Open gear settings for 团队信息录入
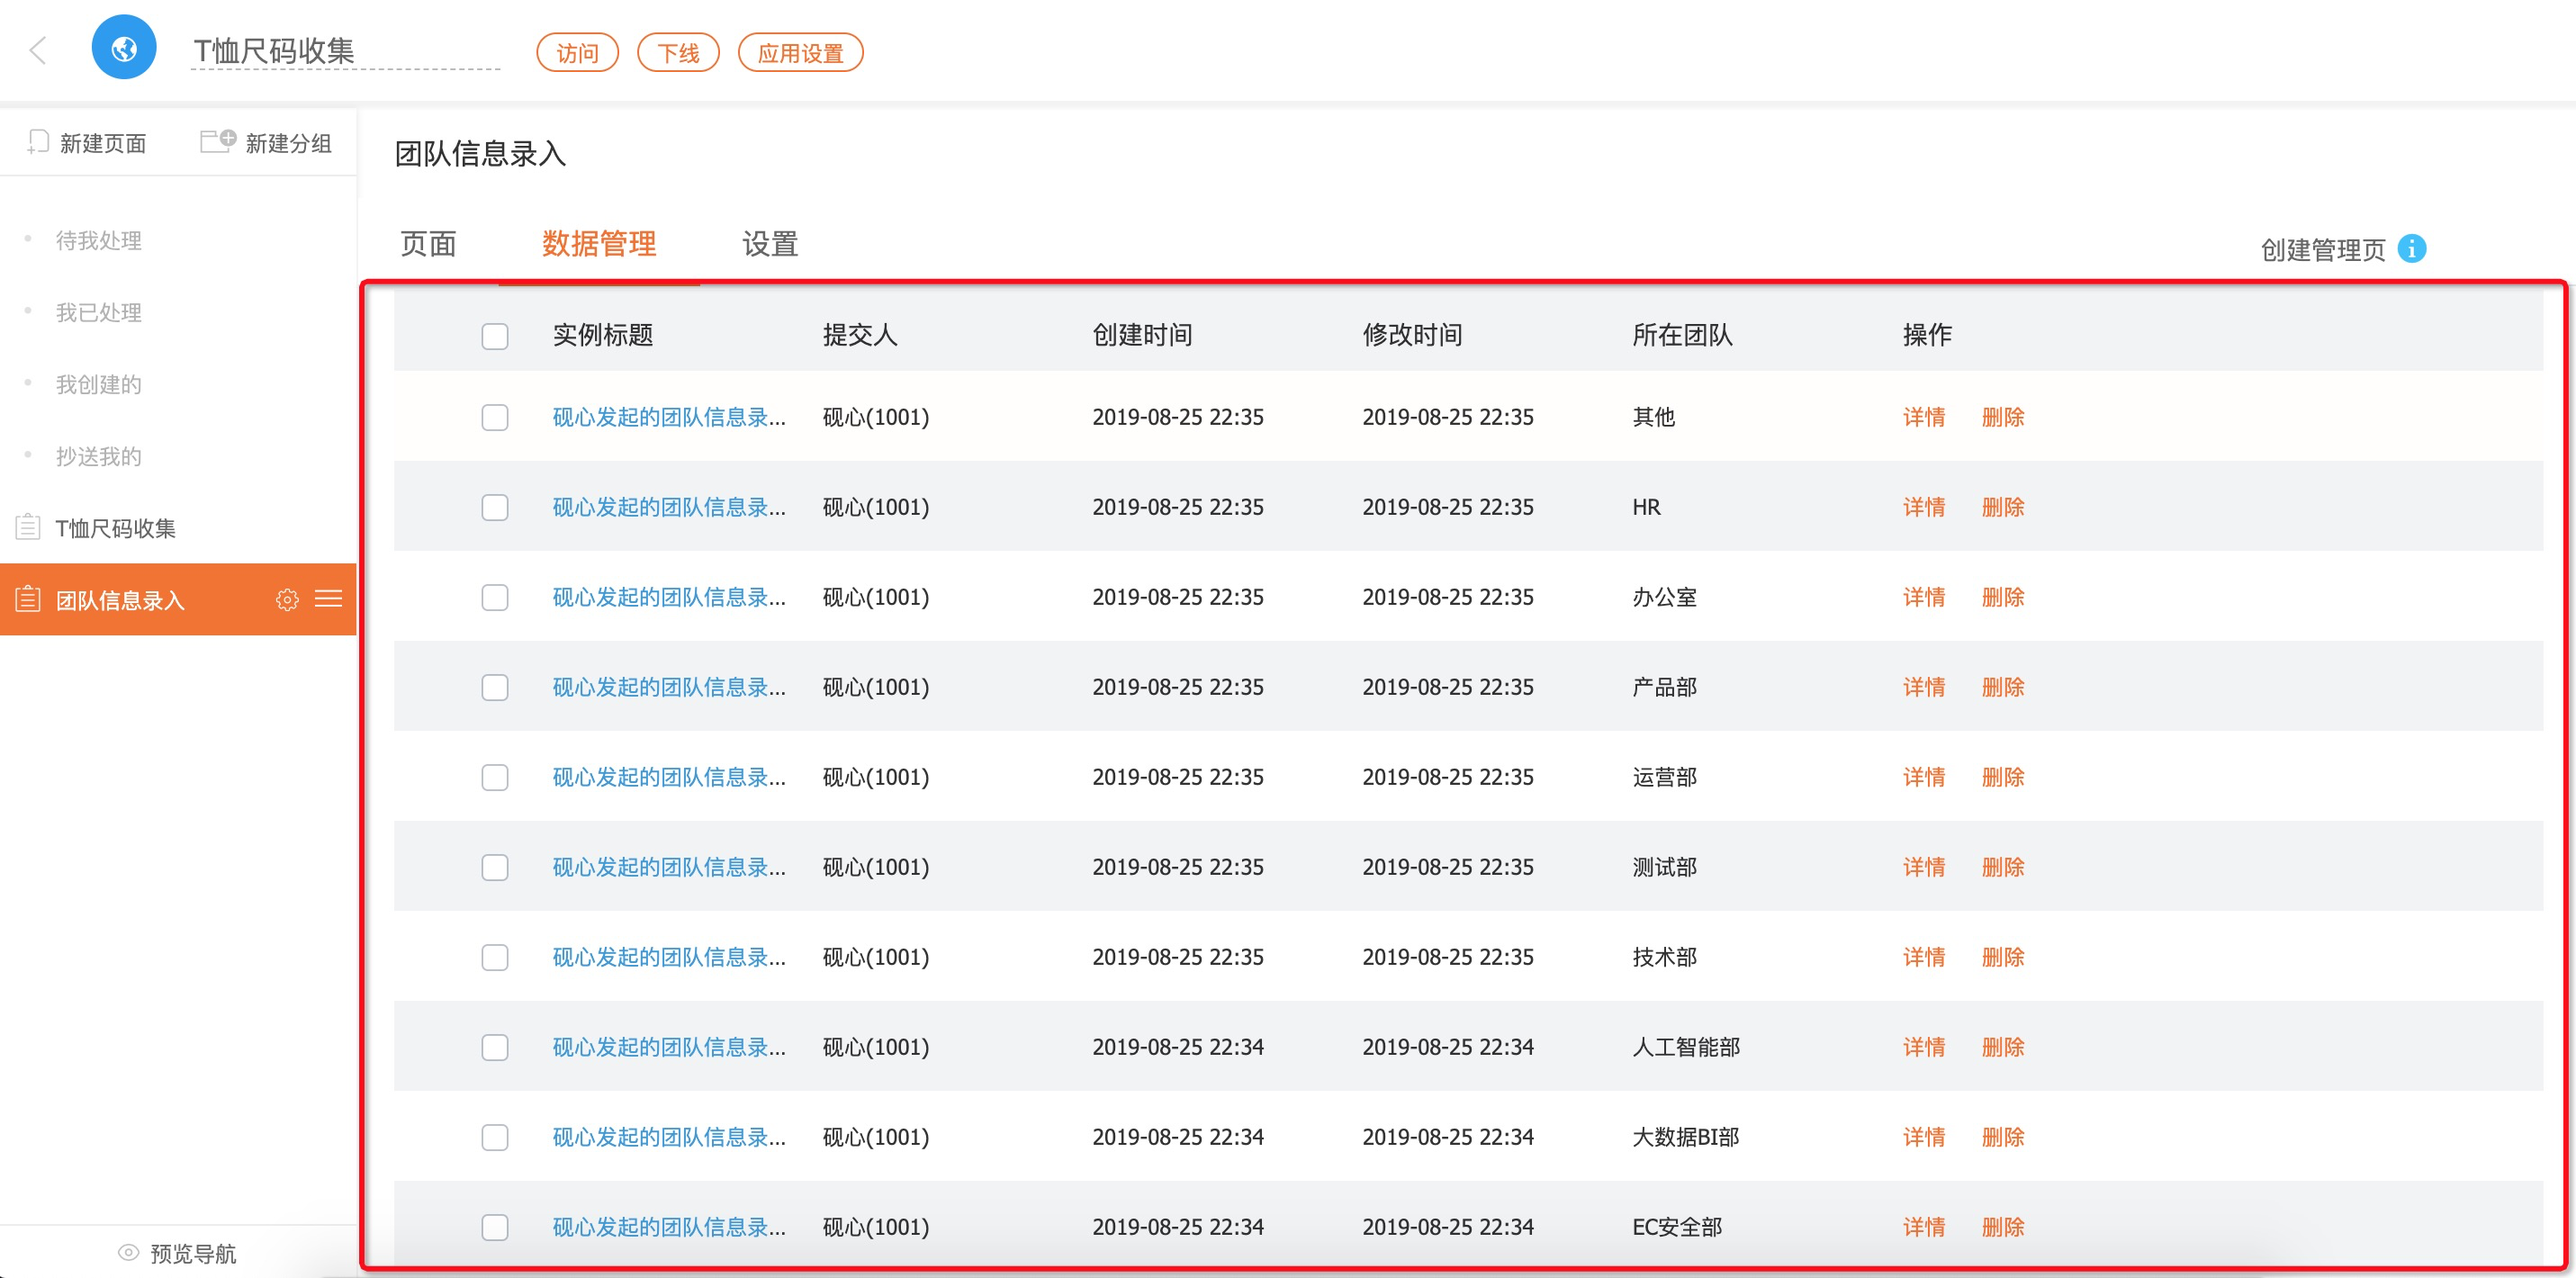 click(287, 599)
